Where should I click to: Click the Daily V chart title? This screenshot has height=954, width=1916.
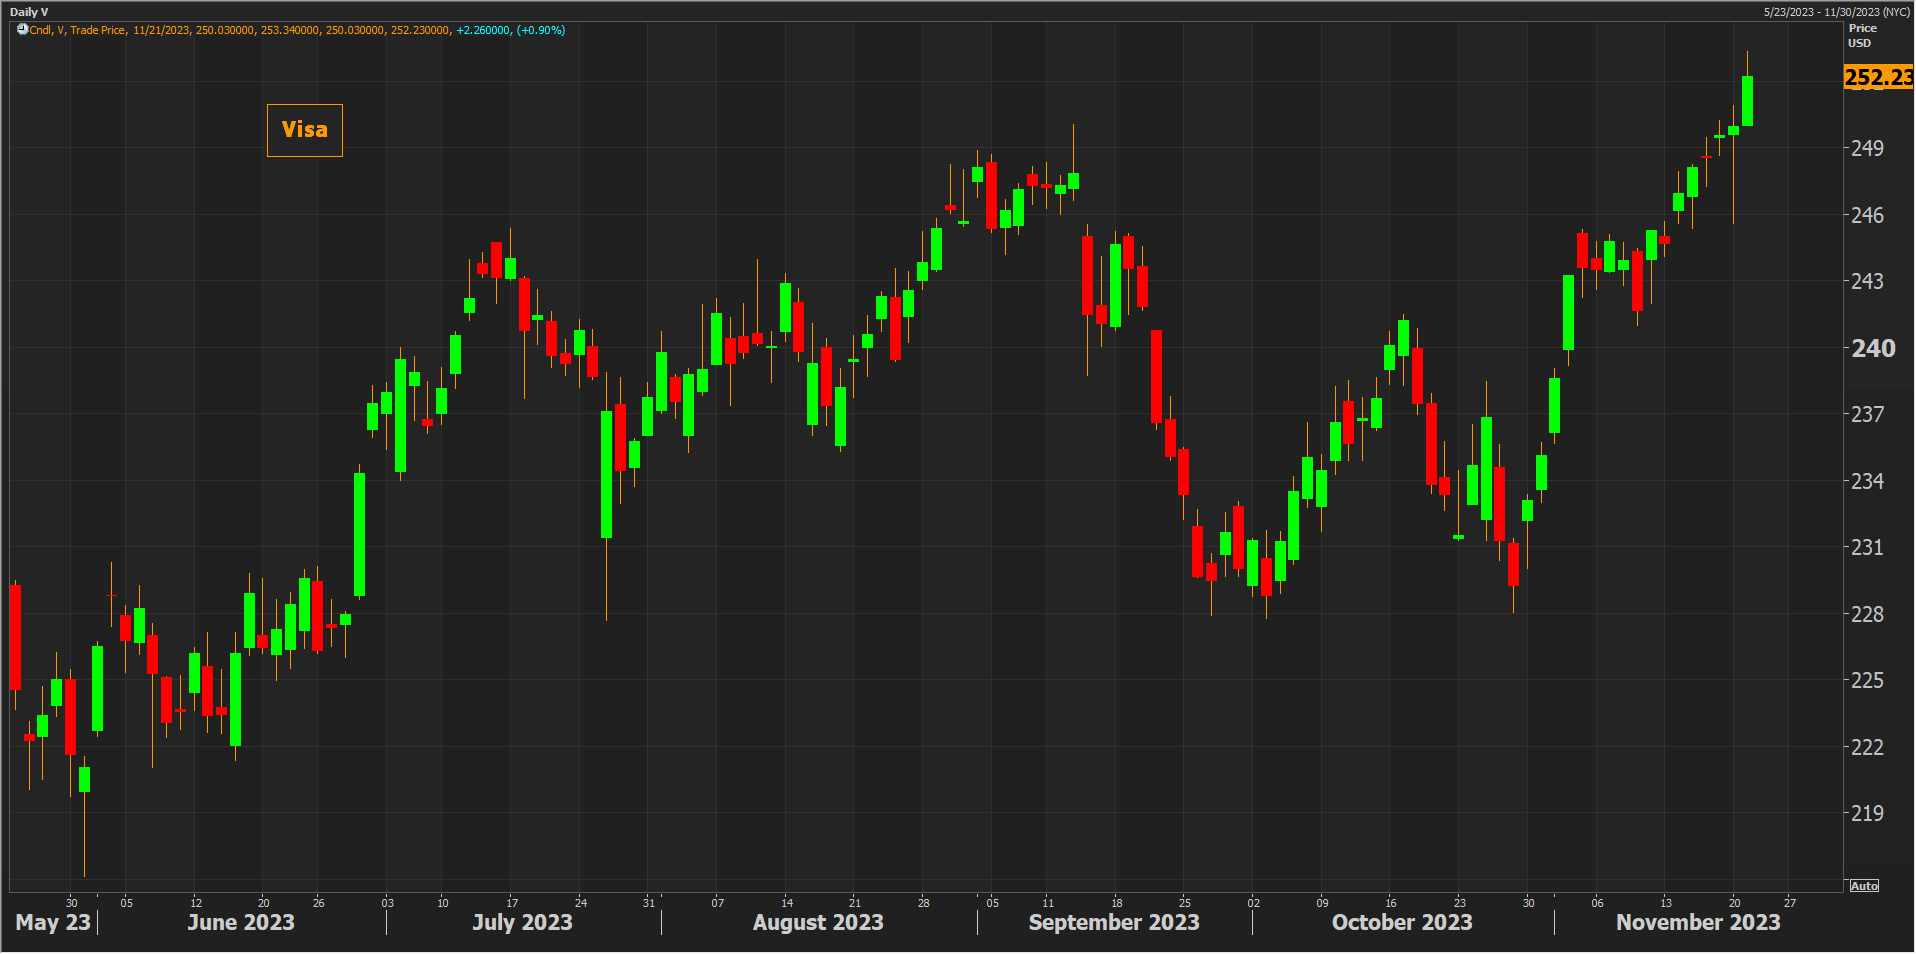30,12
